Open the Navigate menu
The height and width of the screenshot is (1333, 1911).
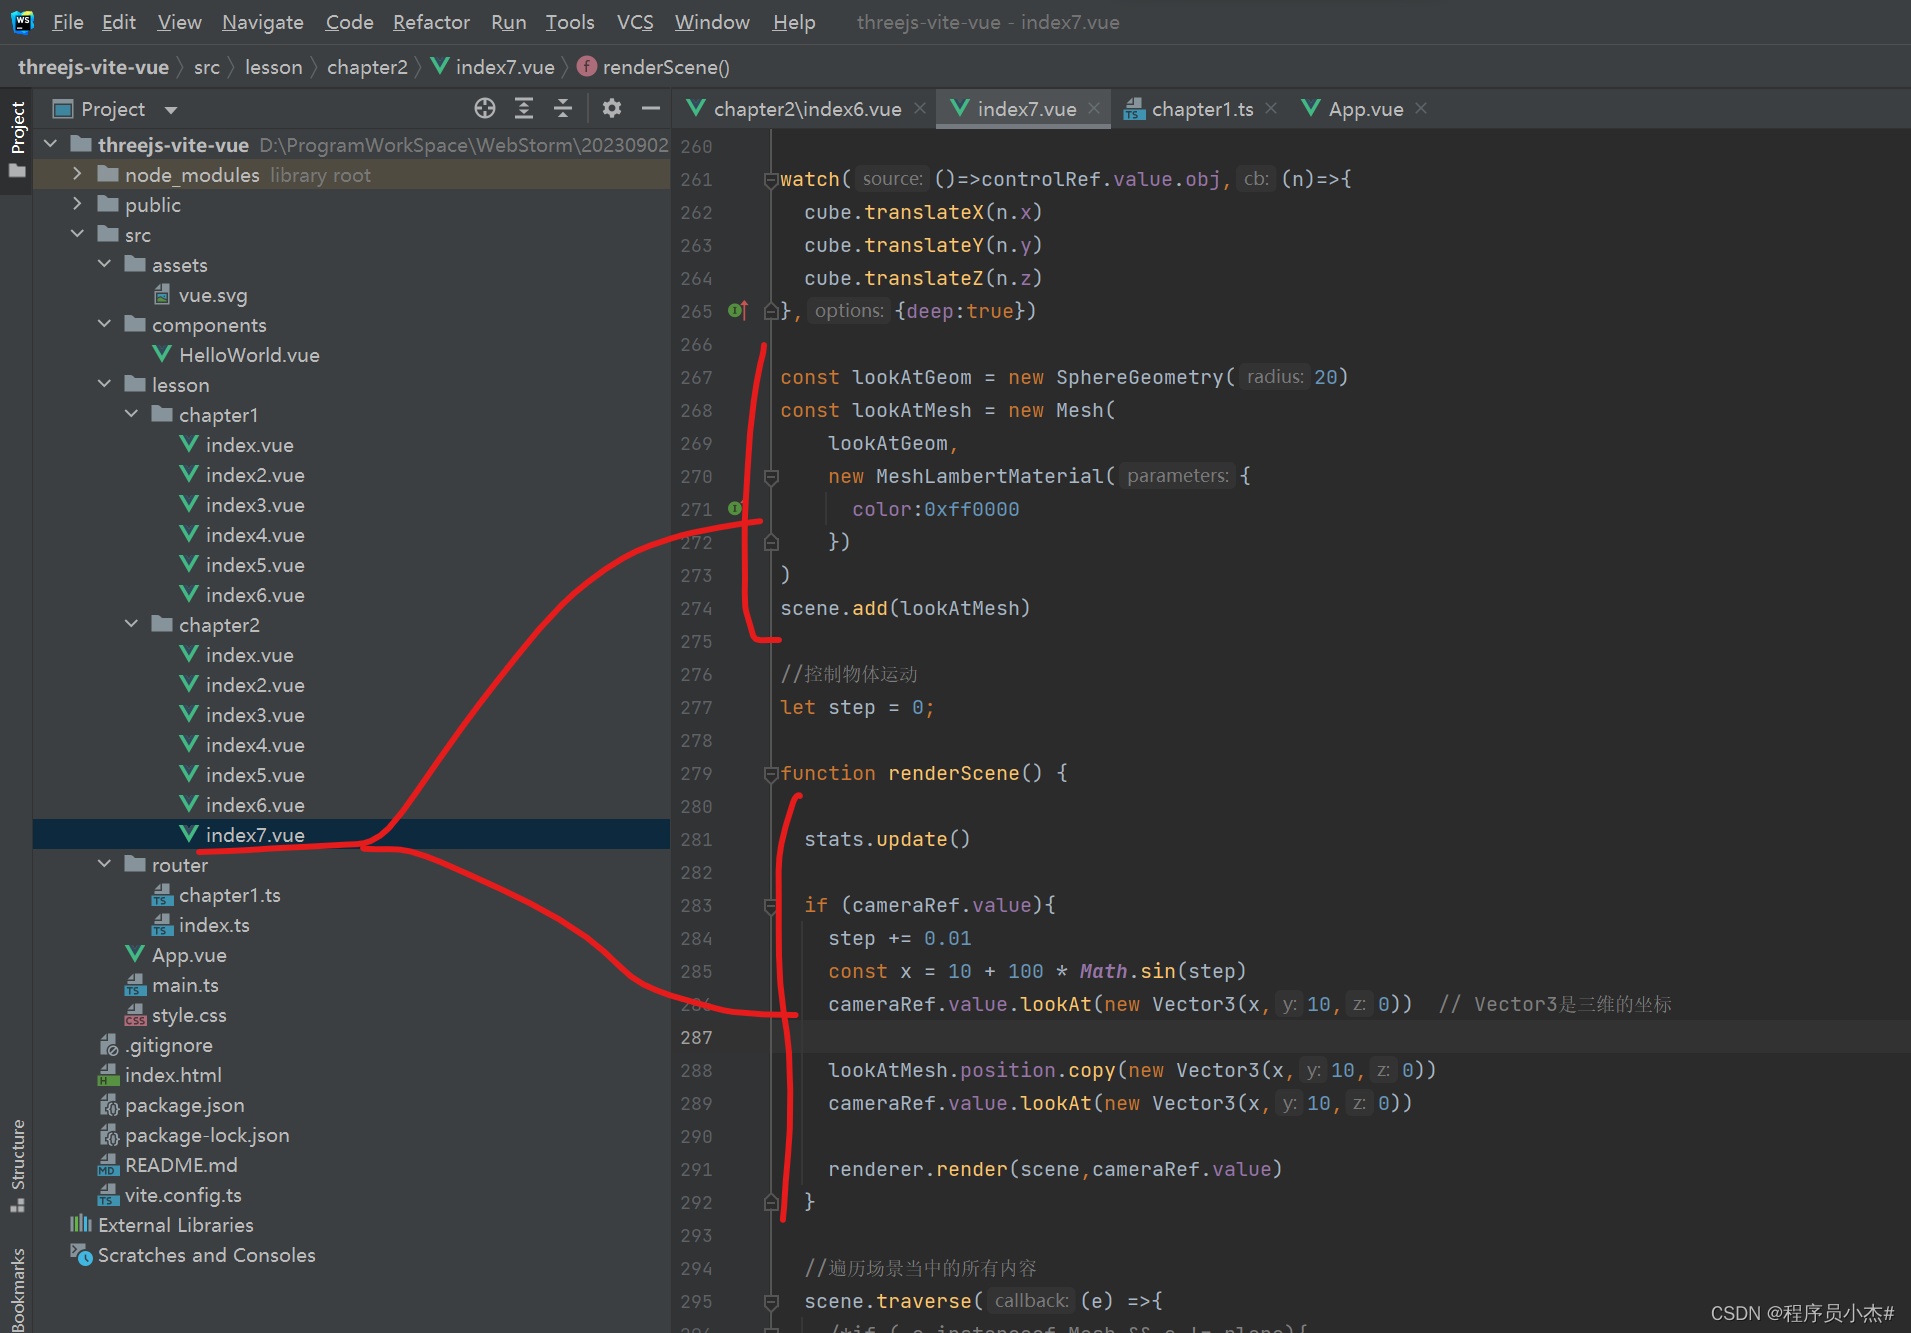pos(263,22)
